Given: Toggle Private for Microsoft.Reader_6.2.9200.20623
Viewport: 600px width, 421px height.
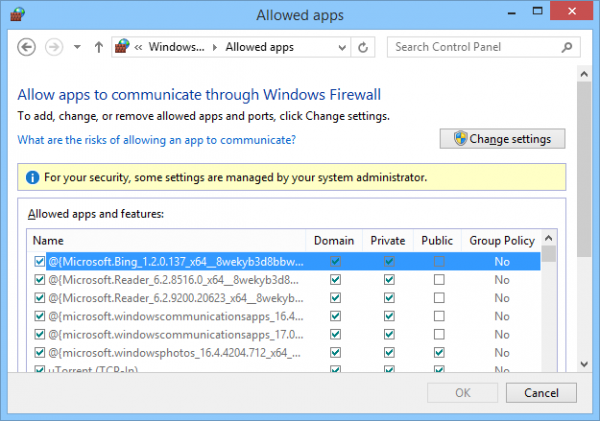Looking at the screenshot, I should [x=389, y=298].
